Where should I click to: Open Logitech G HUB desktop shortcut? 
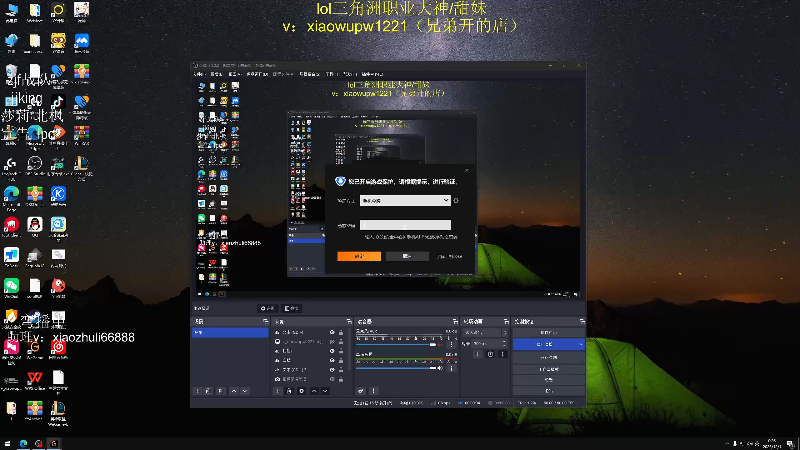point(11,166)
